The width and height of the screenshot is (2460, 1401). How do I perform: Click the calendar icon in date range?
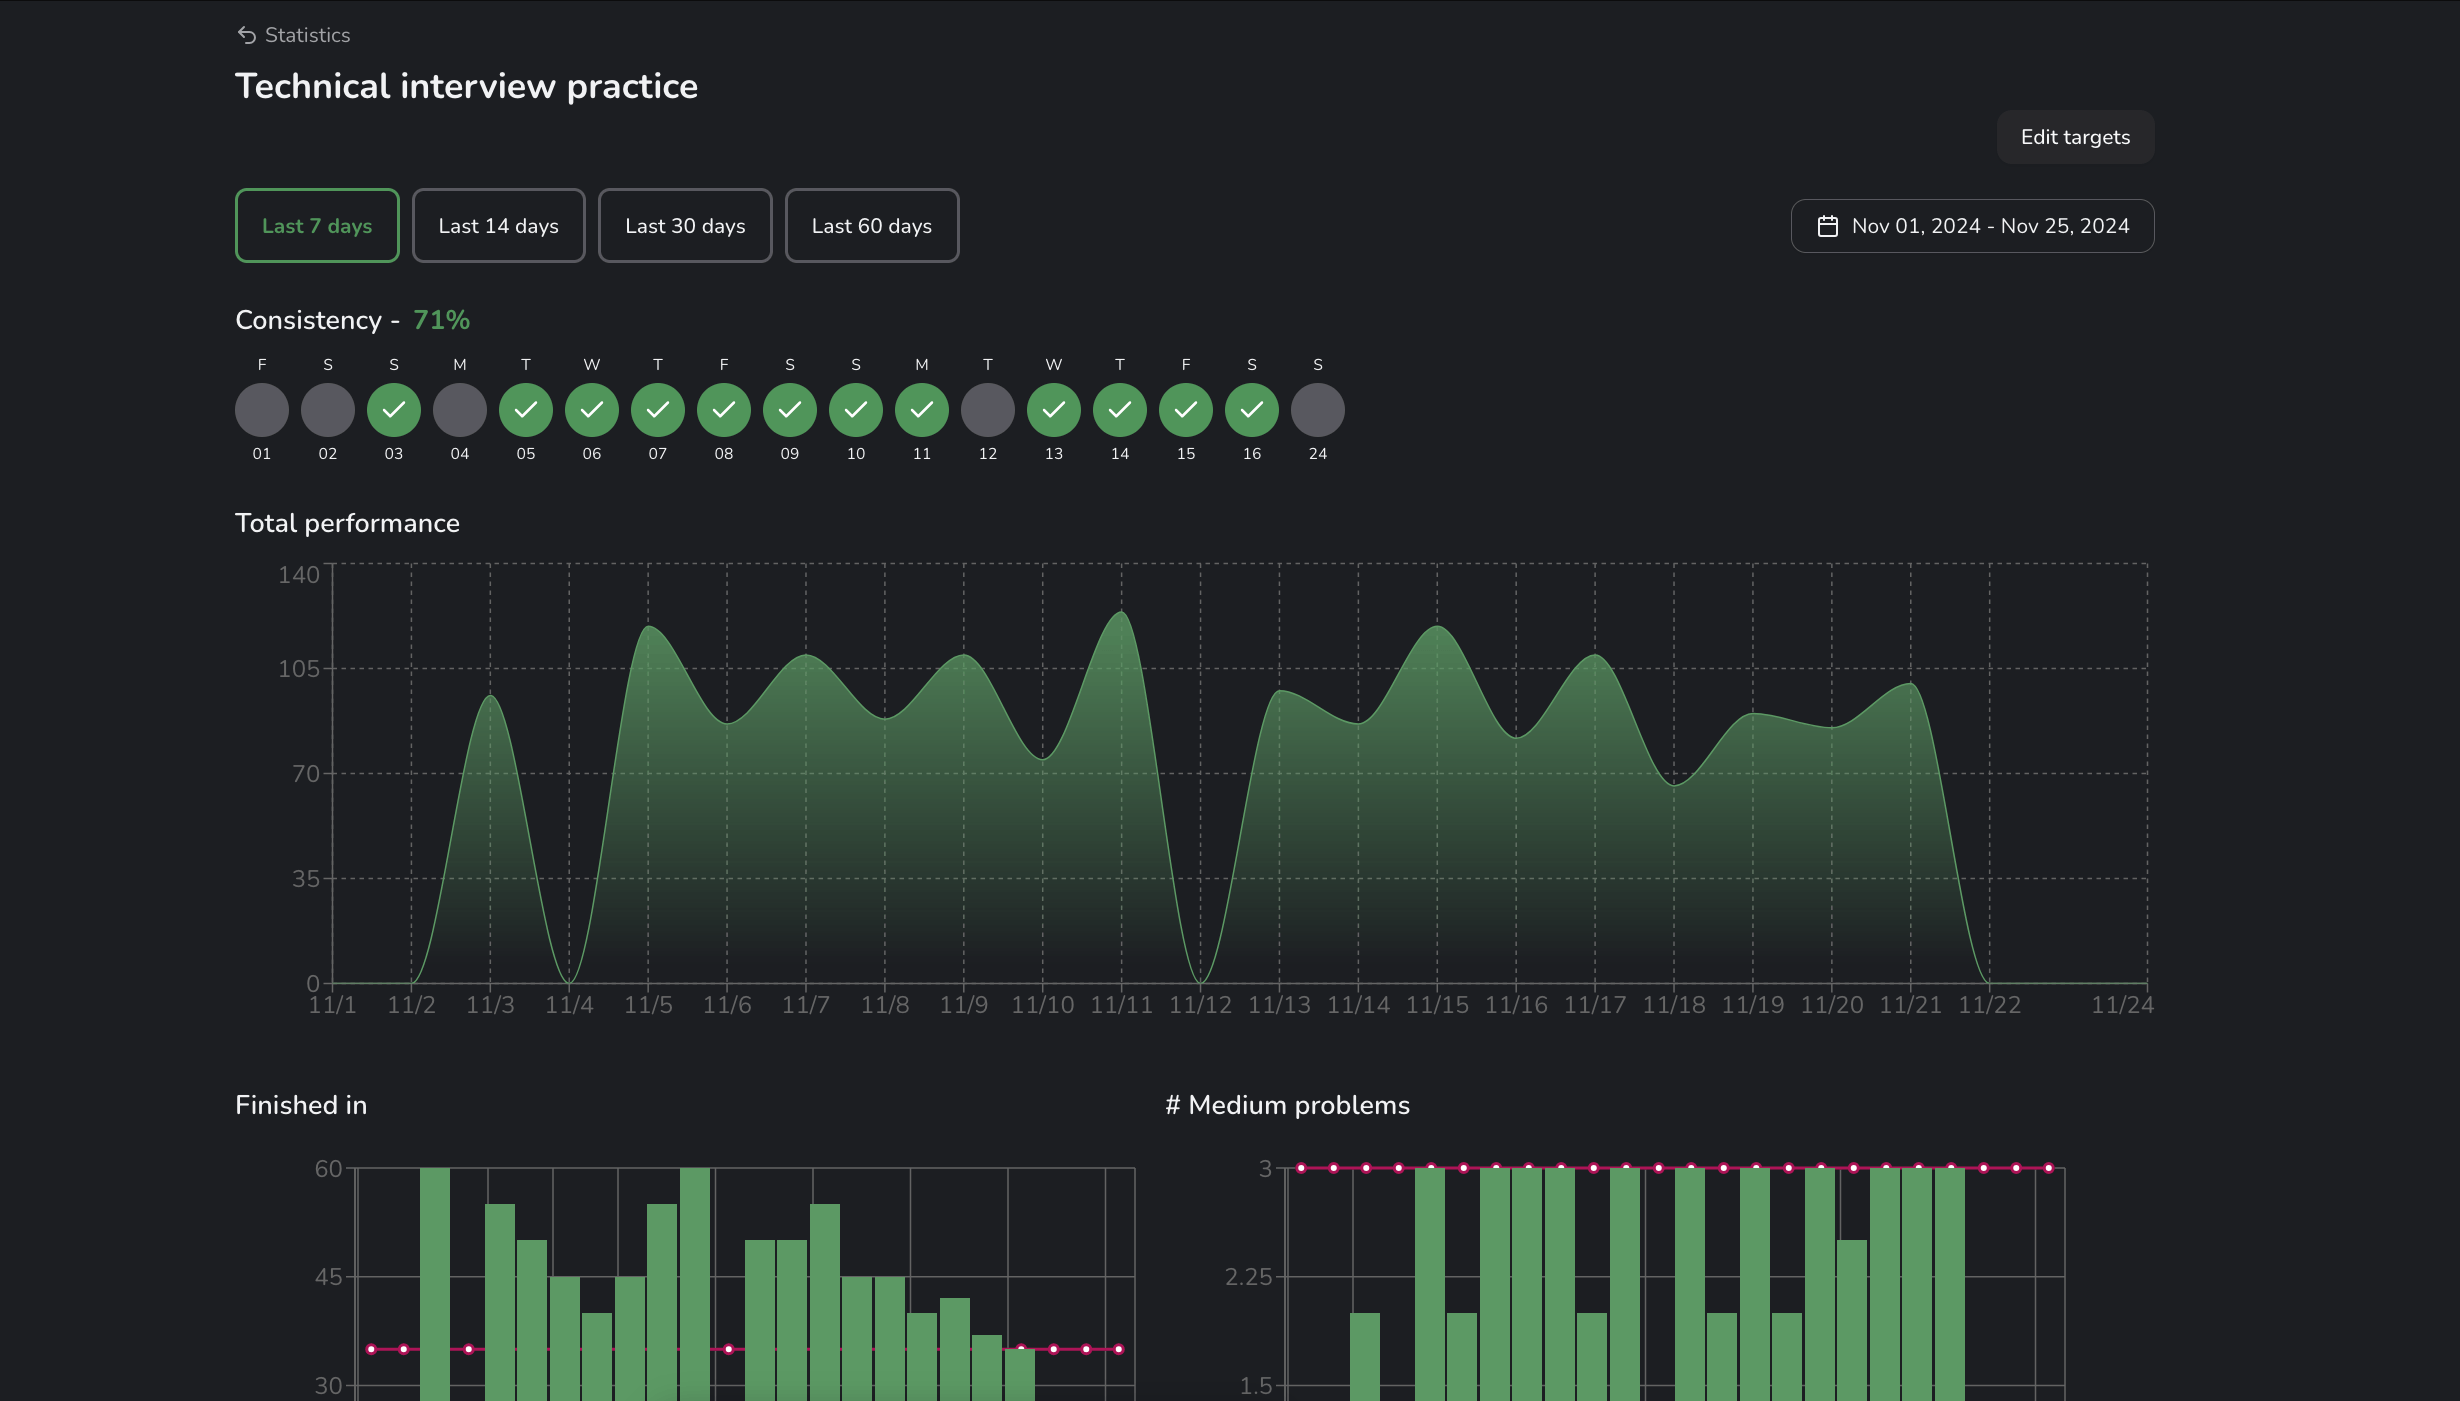pos(1827,226)
